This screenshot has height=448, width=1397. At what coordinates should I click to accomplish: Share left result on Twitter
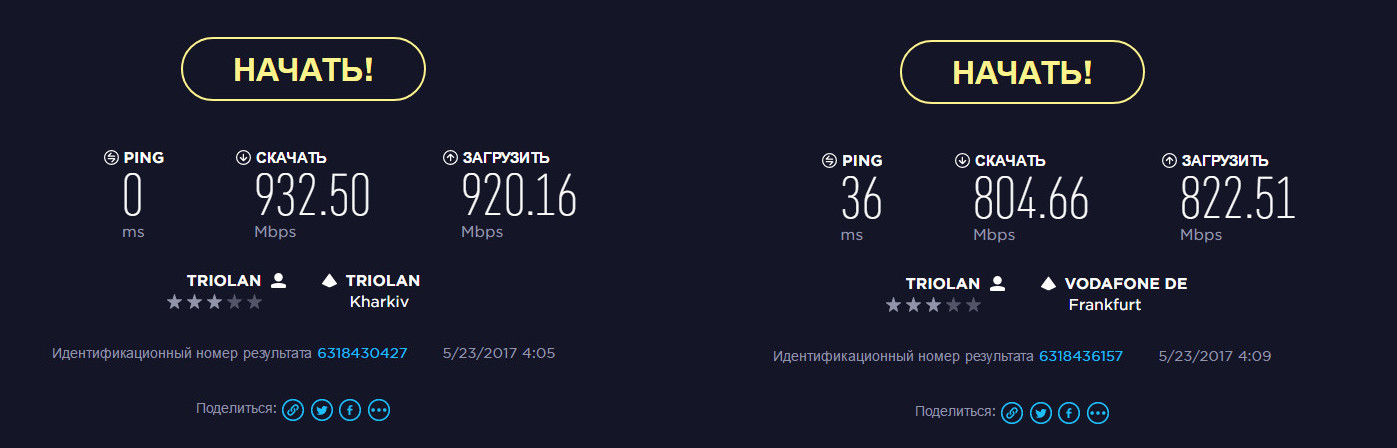321,409
